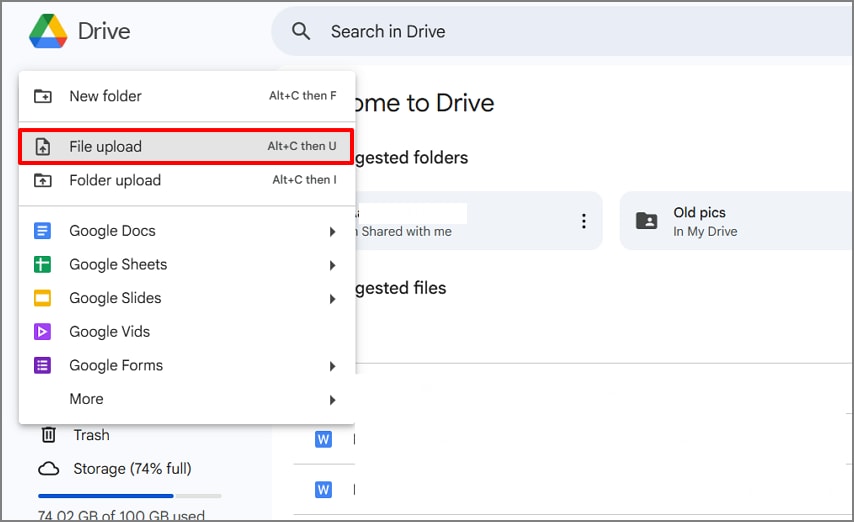Viewport: 854px width, 522px height.
Task: Click the Search in Drive field
Action: 560,31
